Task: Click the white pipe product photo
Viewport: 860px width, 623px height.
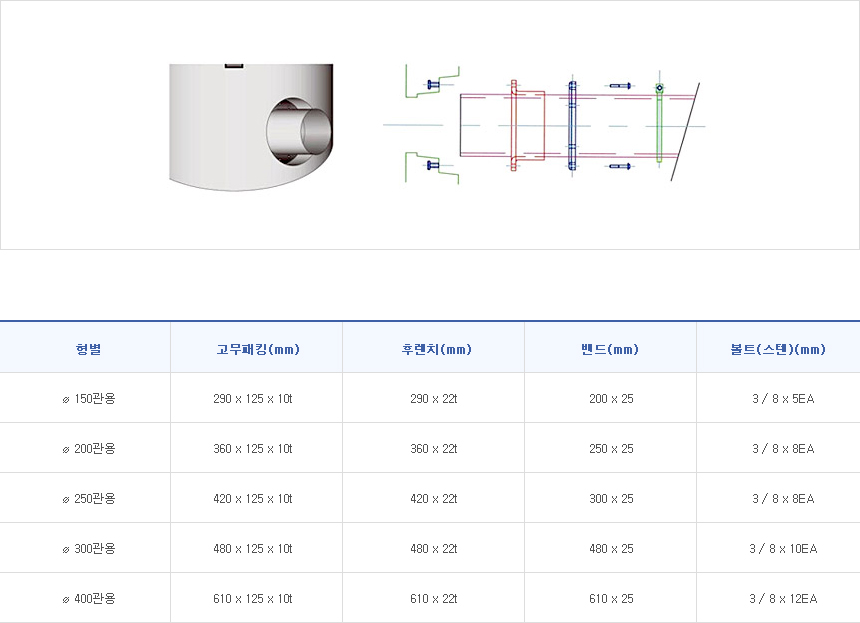Action: pos(251,126)
